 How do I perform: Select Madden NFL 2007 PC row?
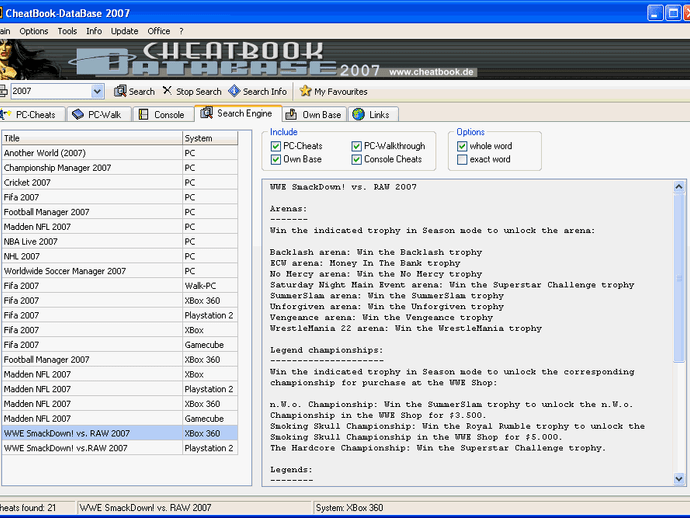click(120, 227)
